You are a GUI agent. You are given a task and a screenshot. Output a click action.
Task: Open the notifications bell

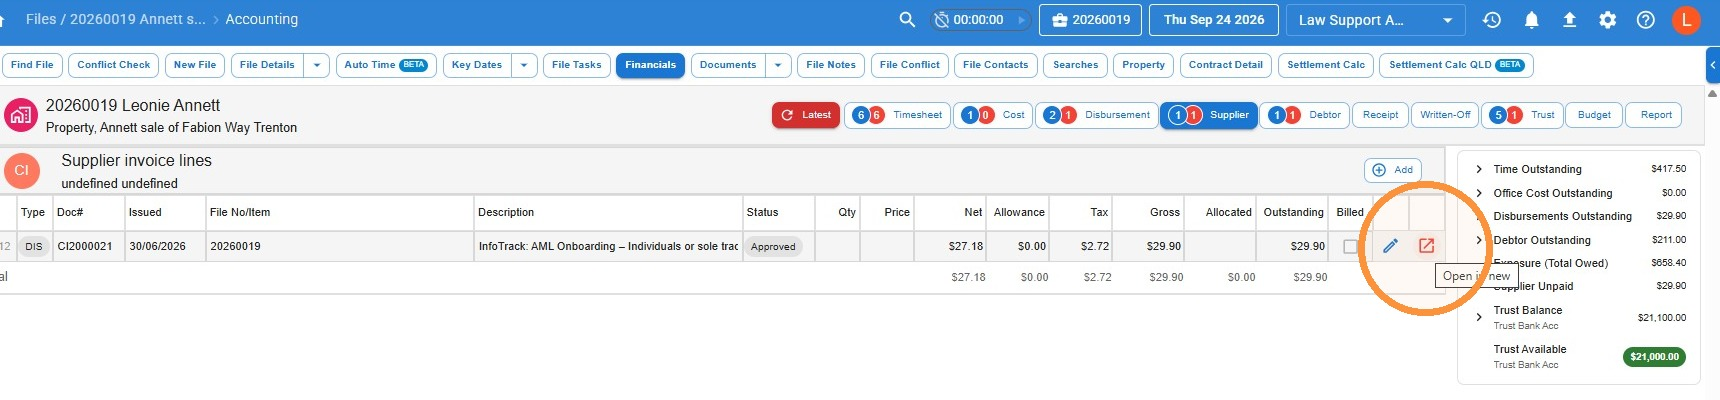coord(1531,20)
